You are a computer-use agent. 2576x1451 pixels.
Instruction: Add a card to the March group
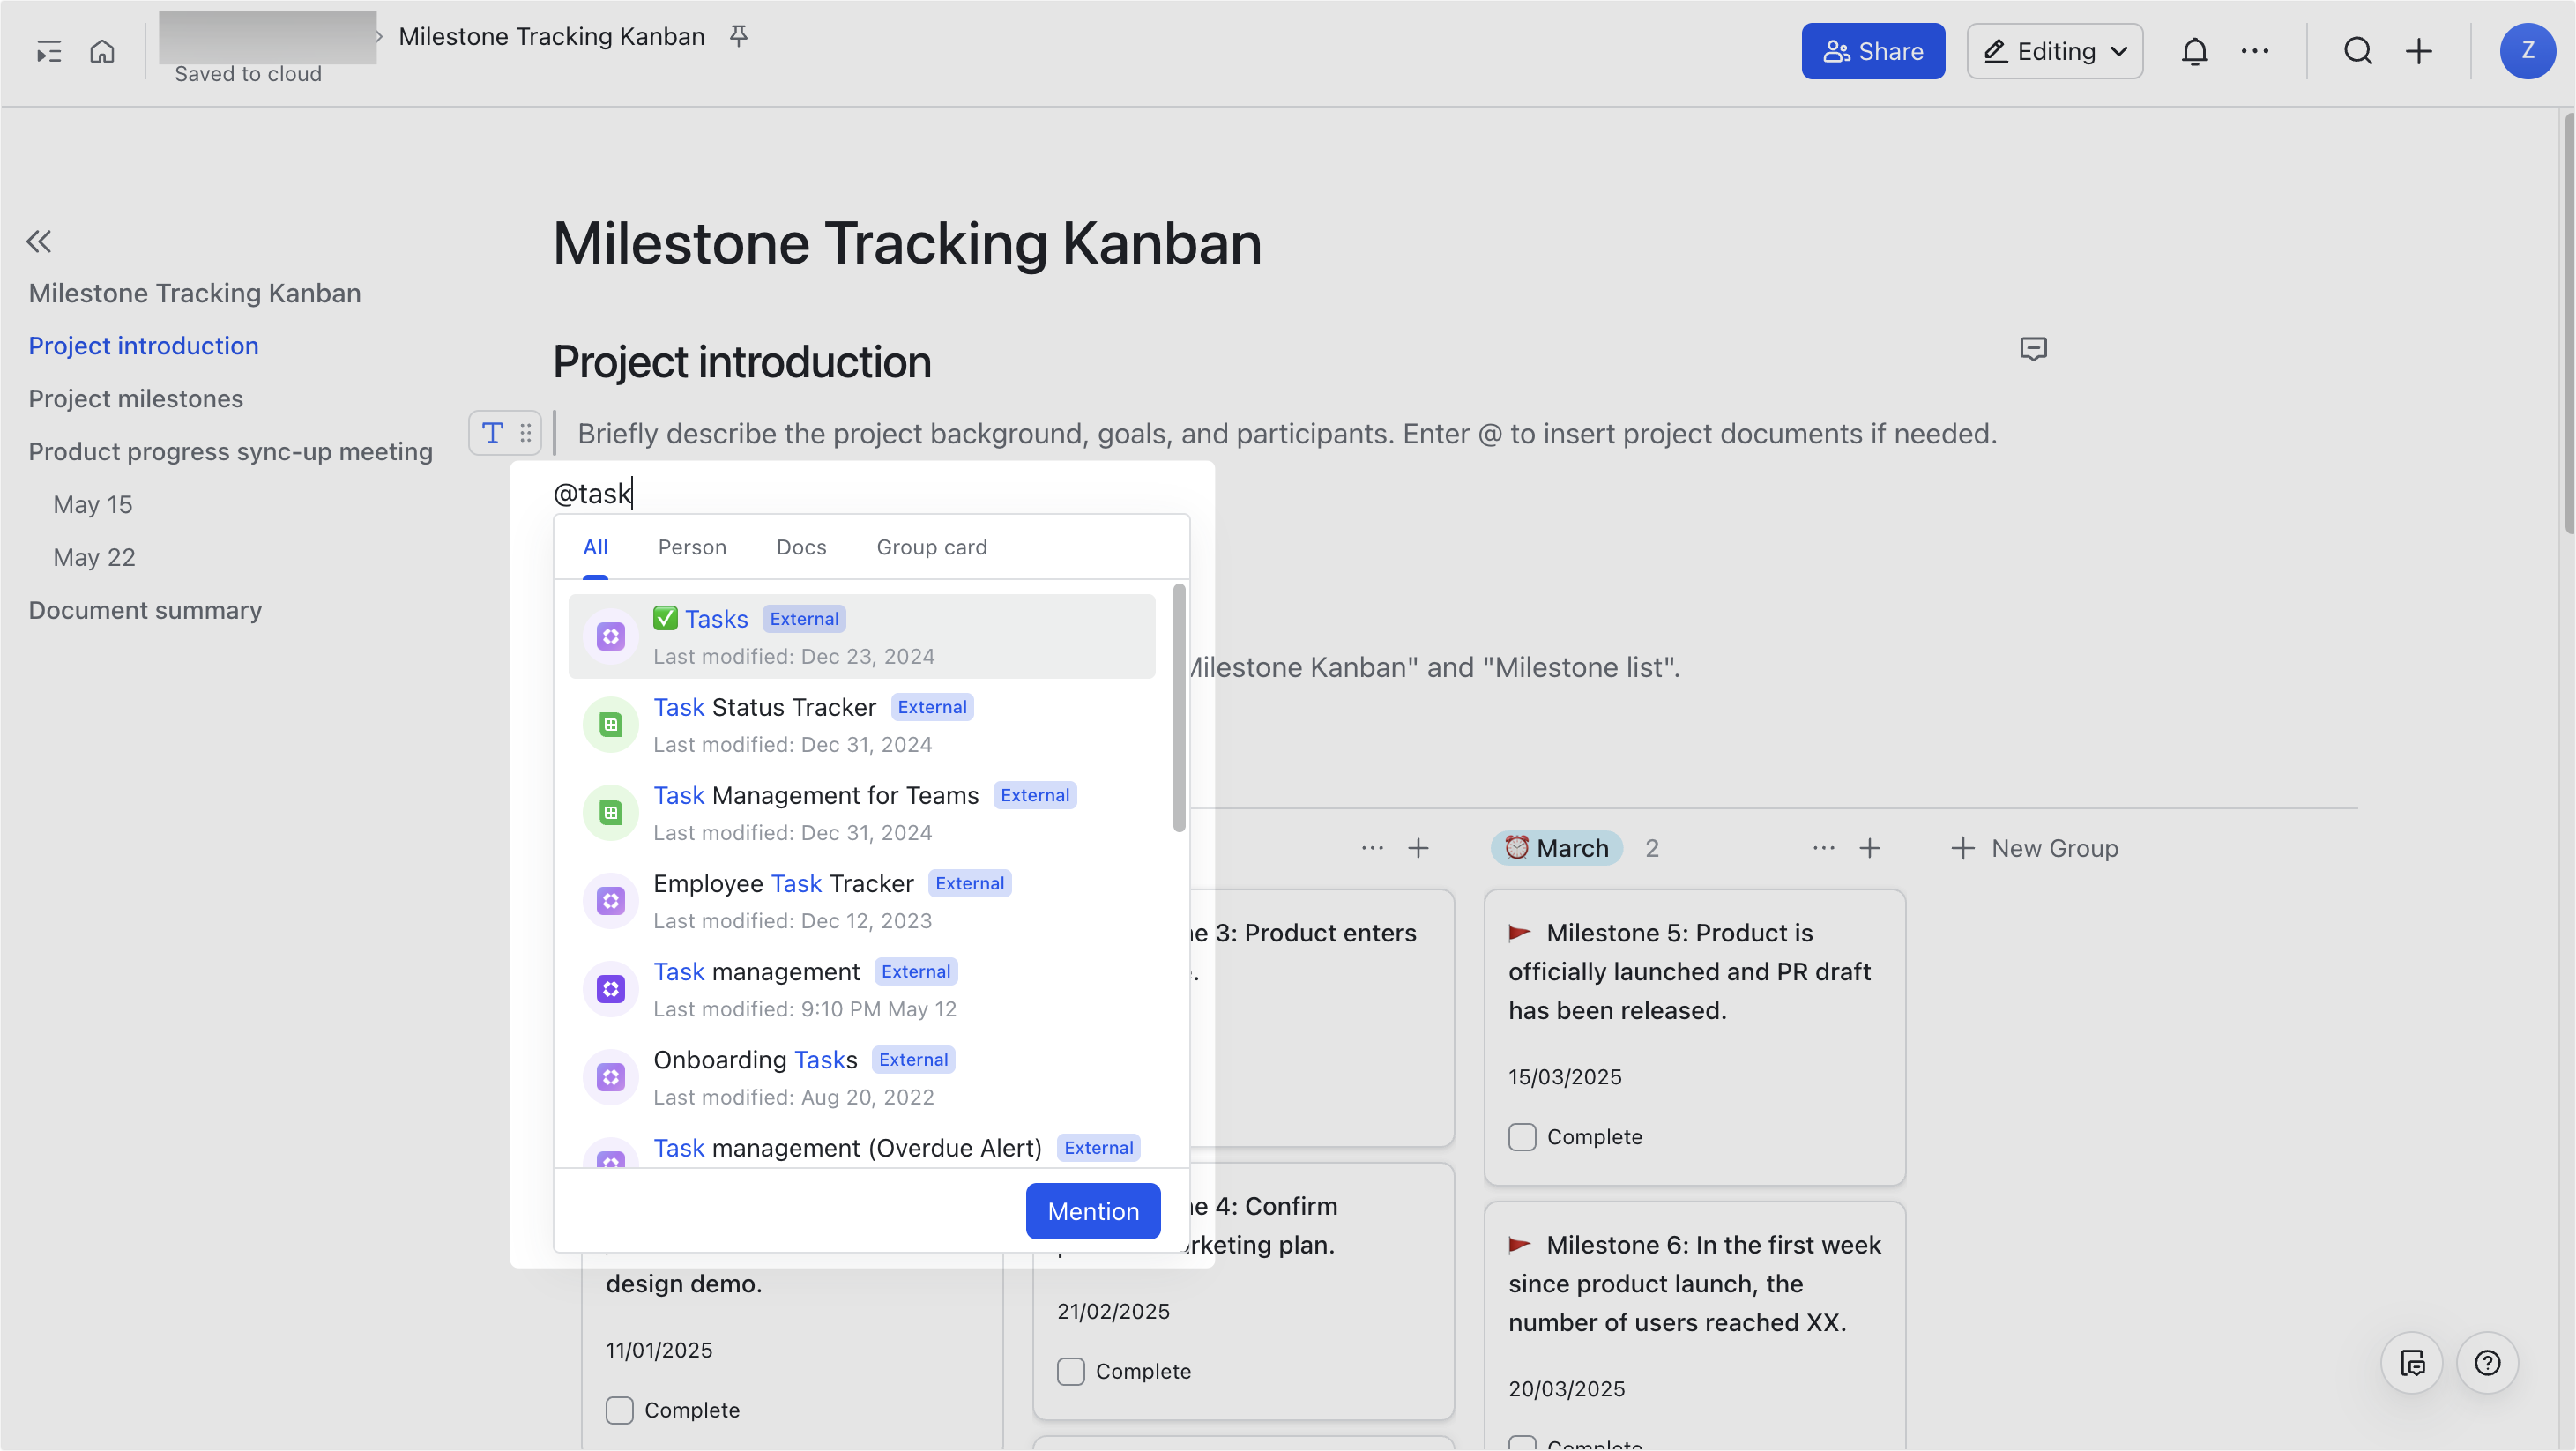pyautogui.click(x=1869, y=848)
